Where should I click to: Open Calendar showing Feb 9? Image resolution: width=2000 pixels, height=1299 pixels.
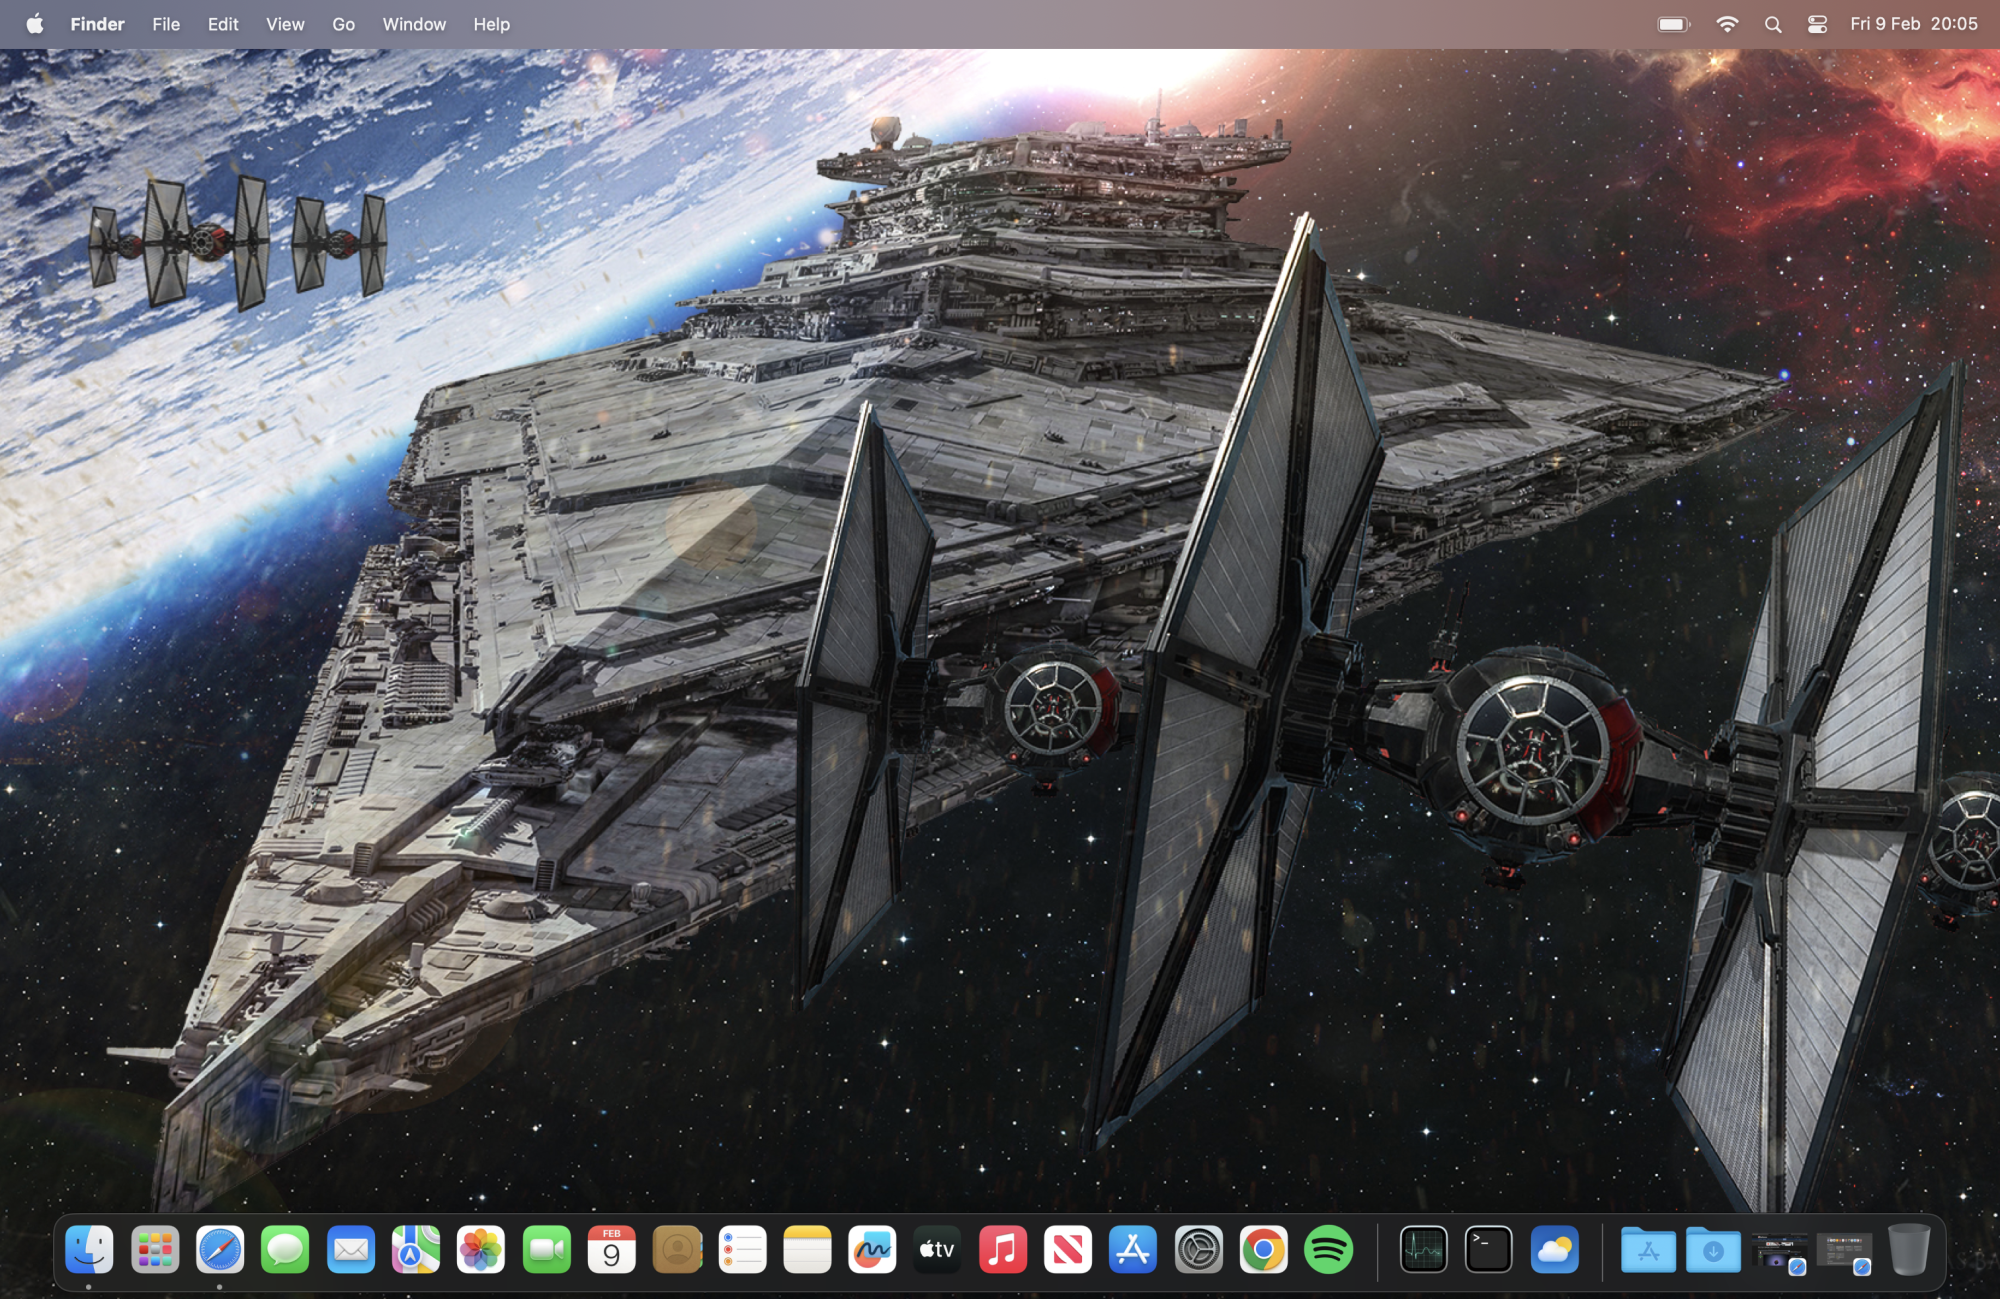tap(611, 1250)
